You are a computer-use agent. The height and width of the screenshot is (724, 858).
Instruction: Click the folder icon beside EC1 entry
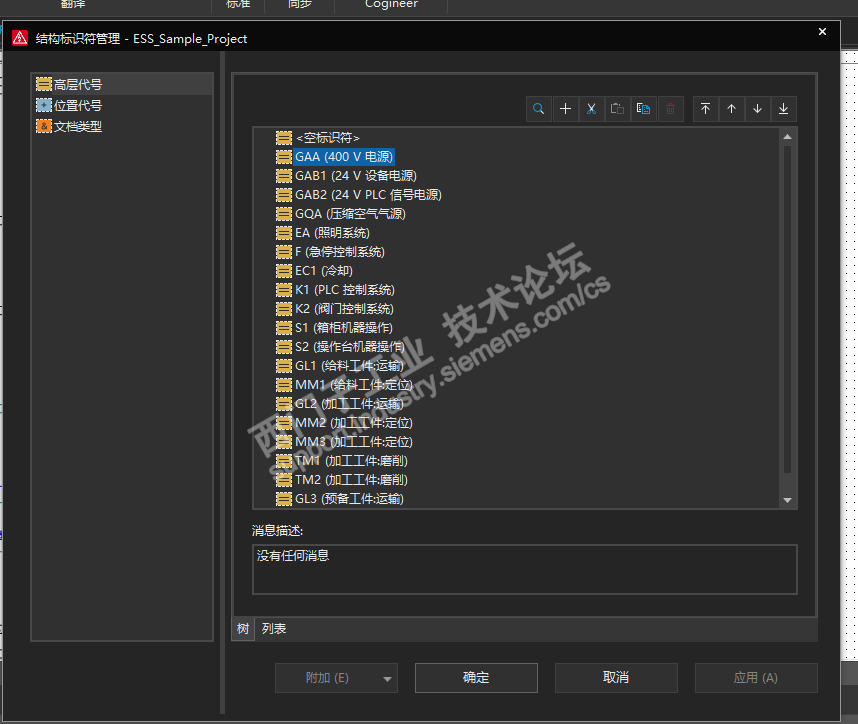(284, 271)
